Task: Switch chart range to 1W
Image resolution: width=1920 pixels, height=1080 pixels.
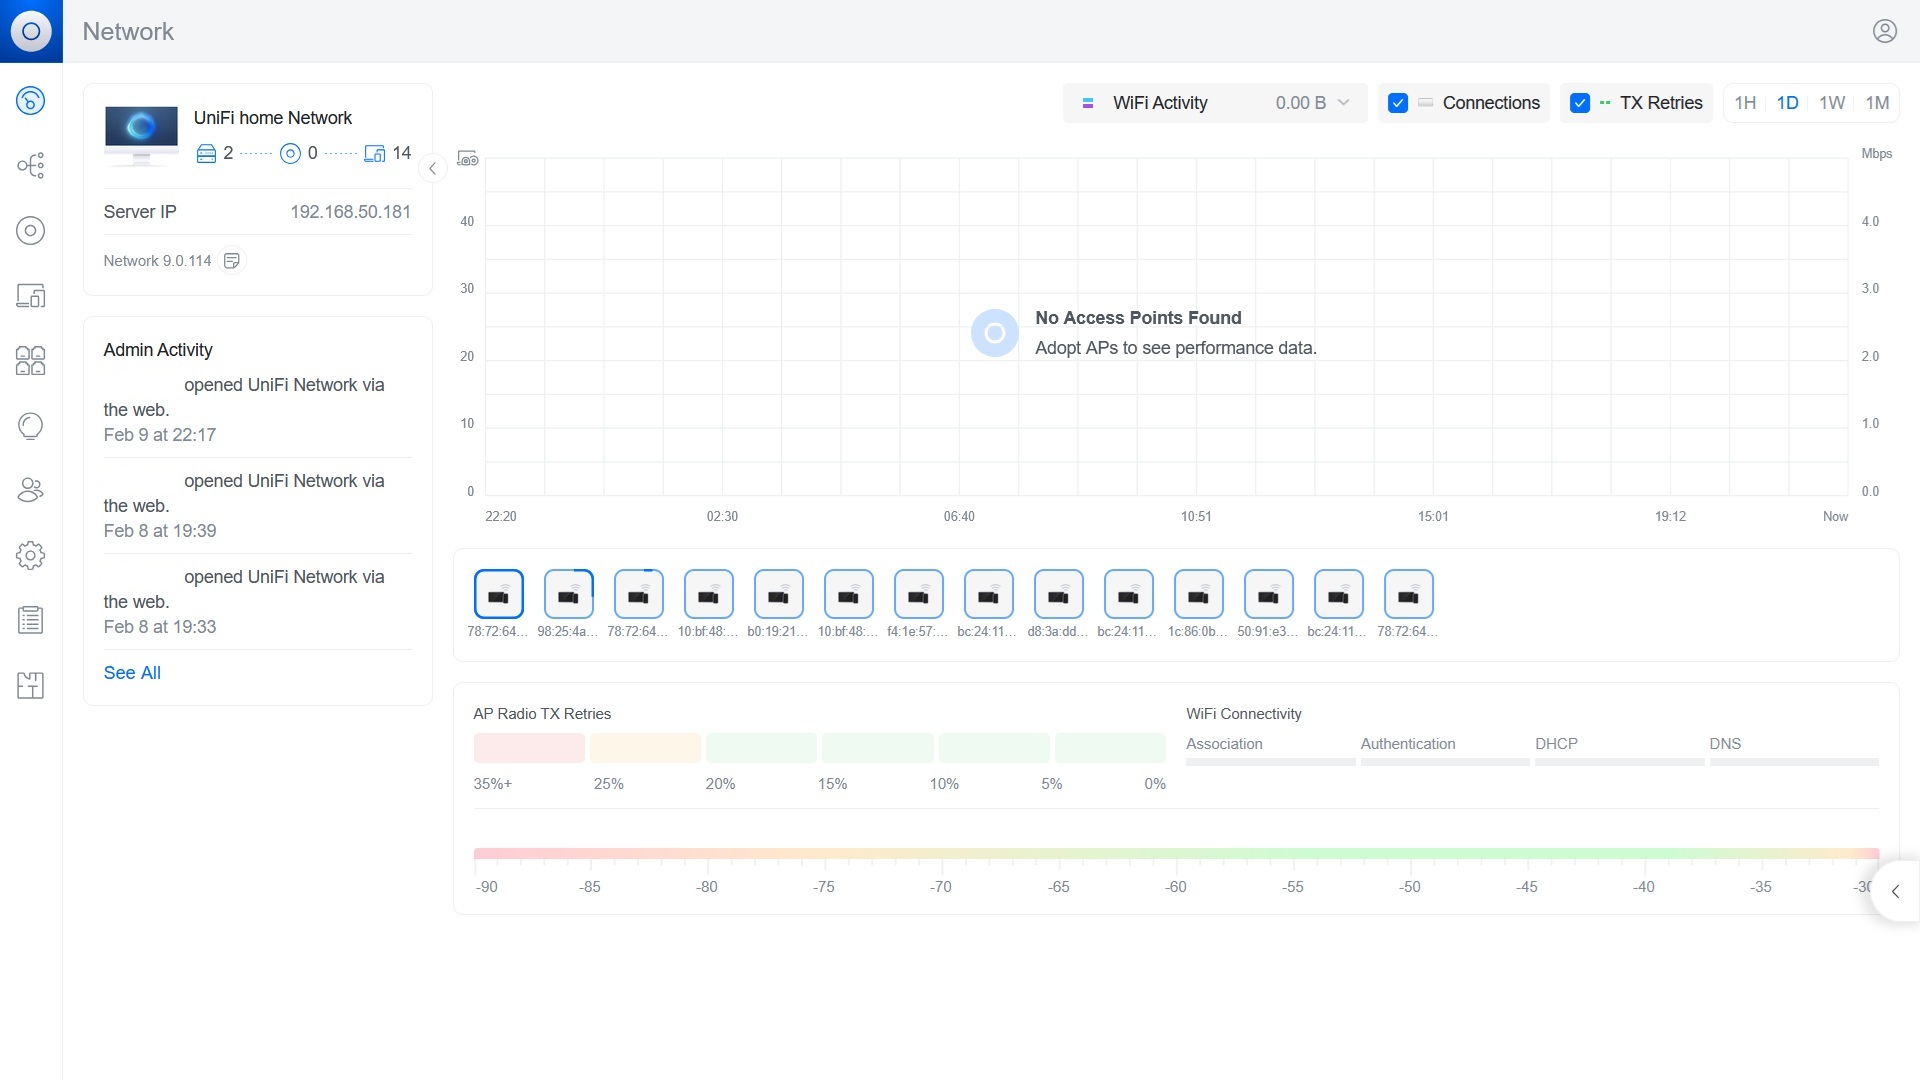Action: [1832, 103]
